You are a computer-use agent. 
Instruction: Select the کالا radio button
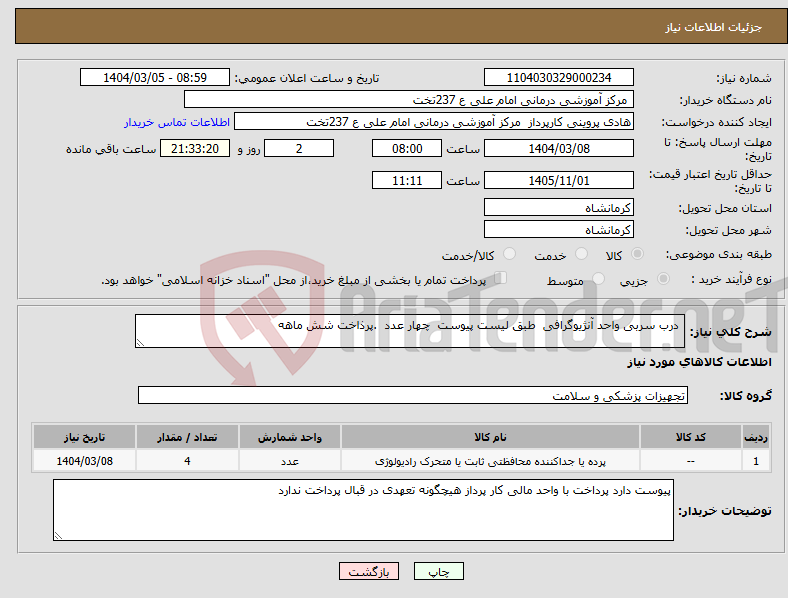click(x=637, y=254)
